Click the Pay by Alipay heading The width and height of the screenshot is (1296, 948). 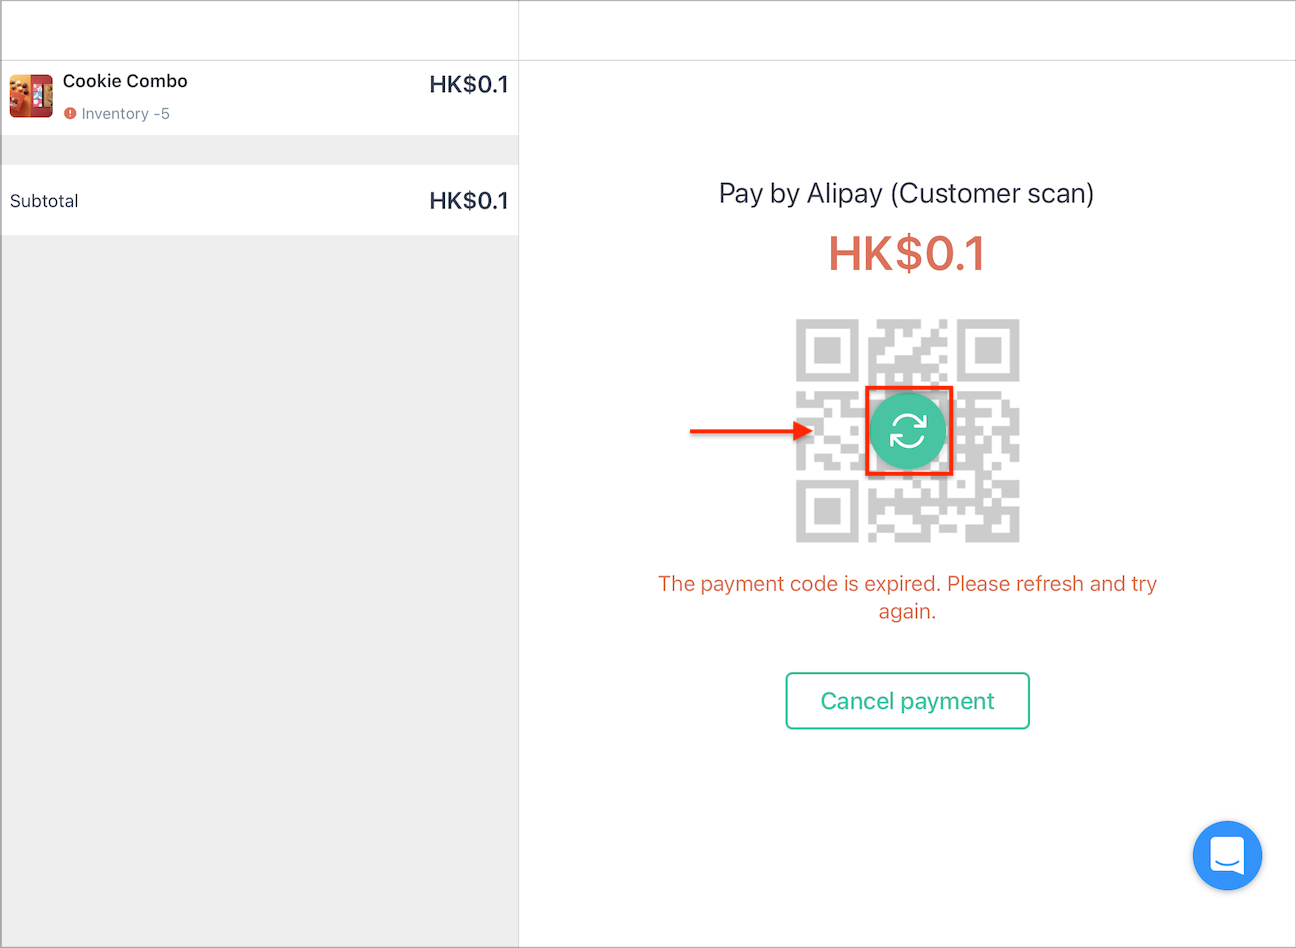click(x=906, y=193)
